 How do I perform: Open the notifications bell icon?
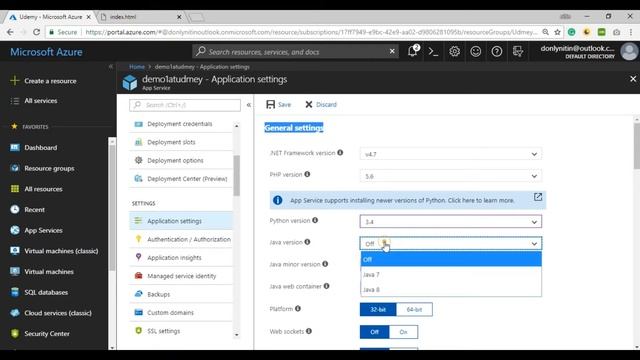point(413,51)
